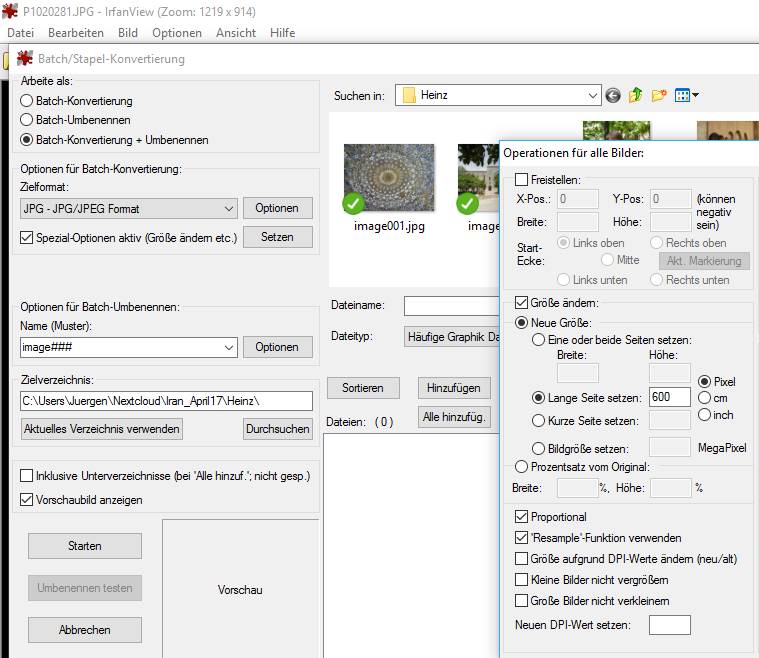Image resolution: width=759 pixels, height=658 pixels.
Task: Select the Batch-Umbenennen radio option
Action: click(x=27, y=120)
